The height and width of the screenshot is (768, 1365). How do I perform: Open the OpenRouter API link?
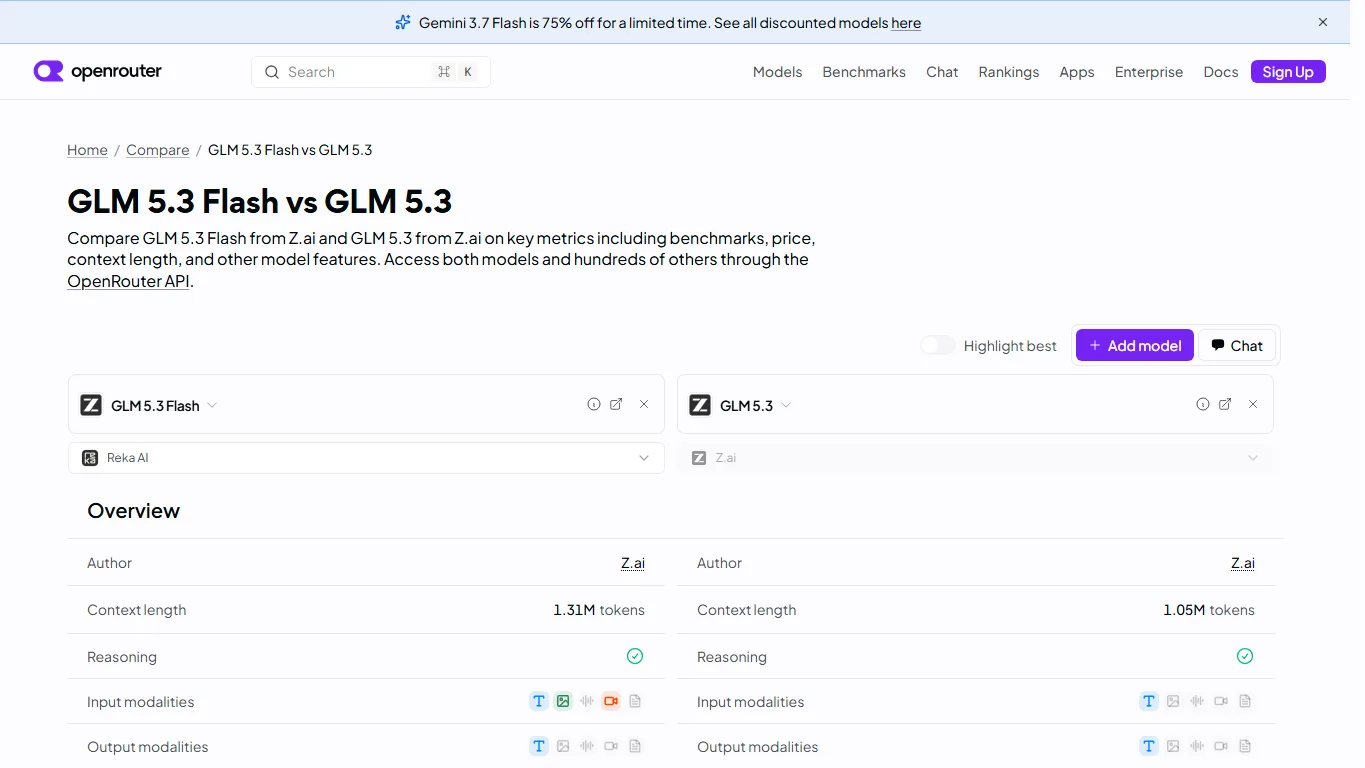(128, 281)
